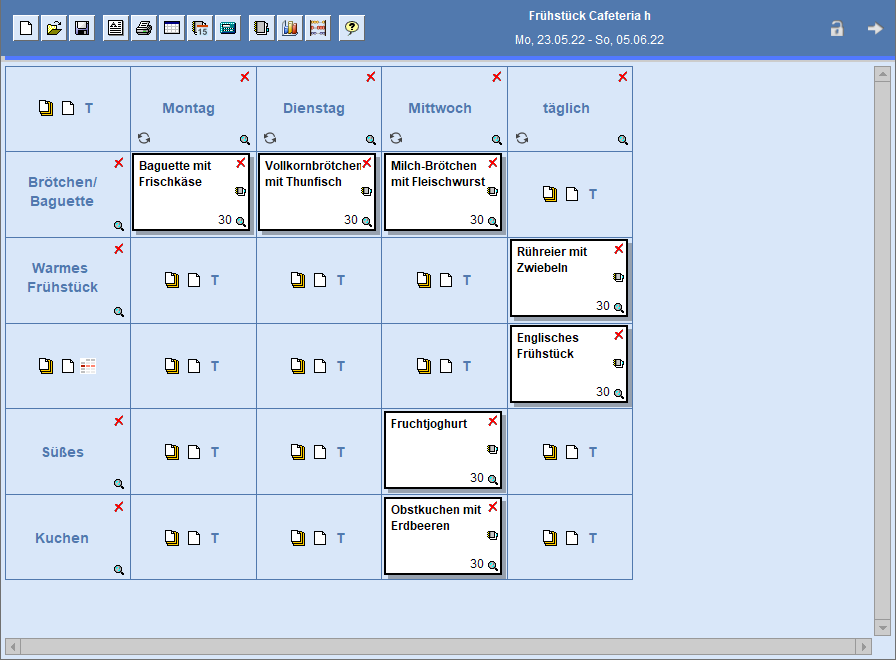The width and height of the screenshot is (896, 660).
Task: Go to next period with right arrow
Action: pos(874,29)
